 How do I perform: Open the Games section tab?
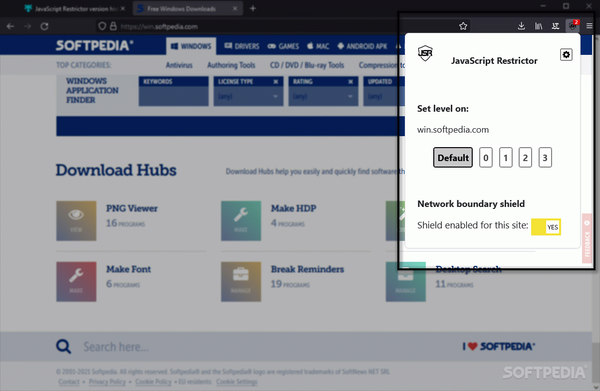[284, 46]
